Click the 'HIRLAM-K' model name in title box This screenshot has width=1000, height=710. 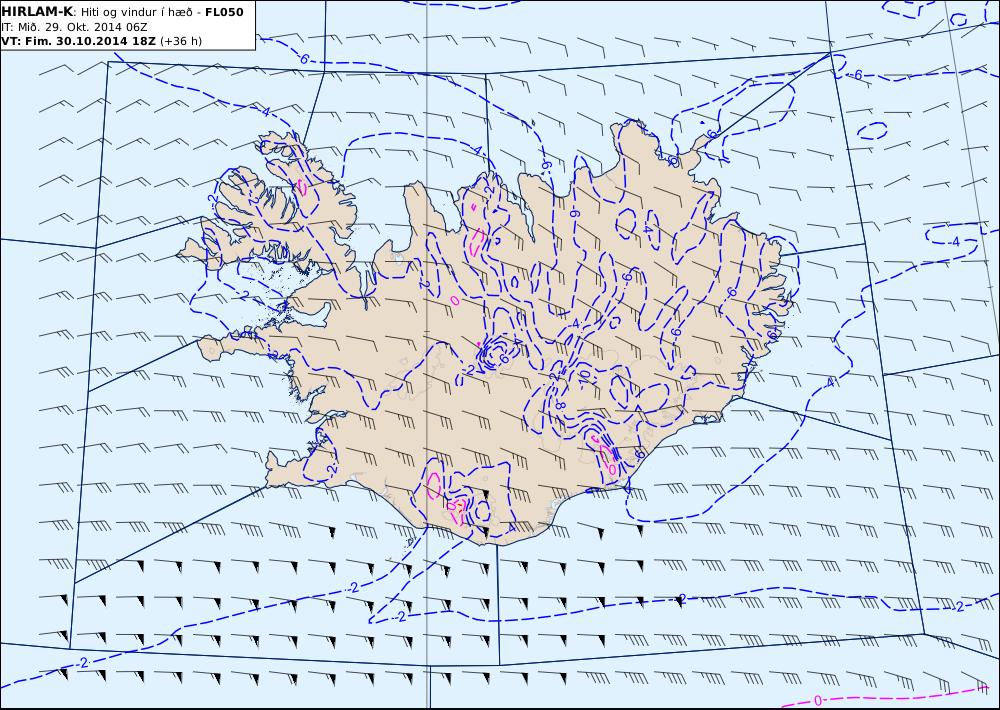(x=37, y=12)
